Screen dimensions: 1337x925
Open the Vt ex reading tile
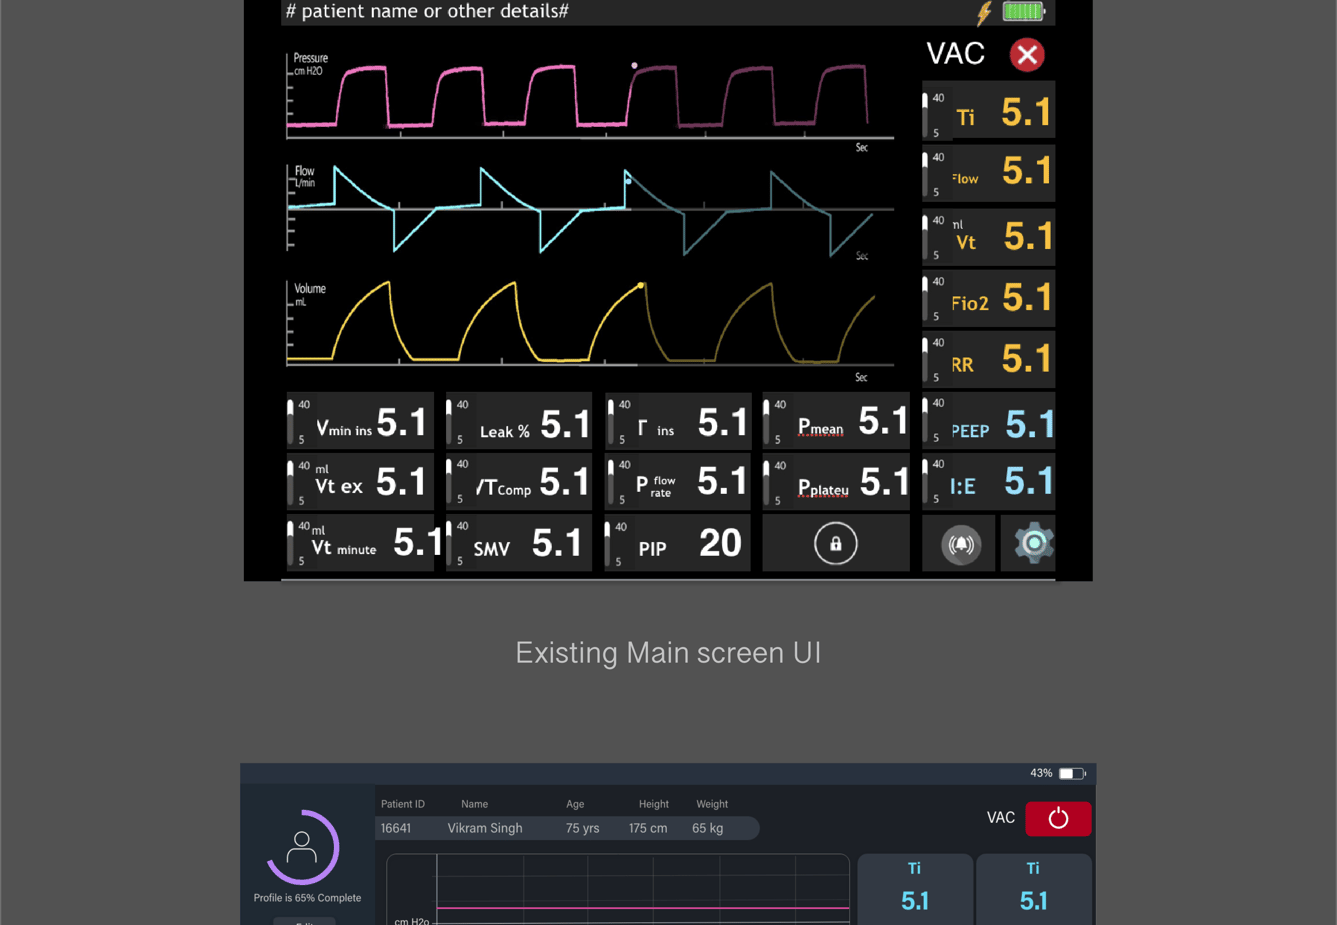(360, 482)
